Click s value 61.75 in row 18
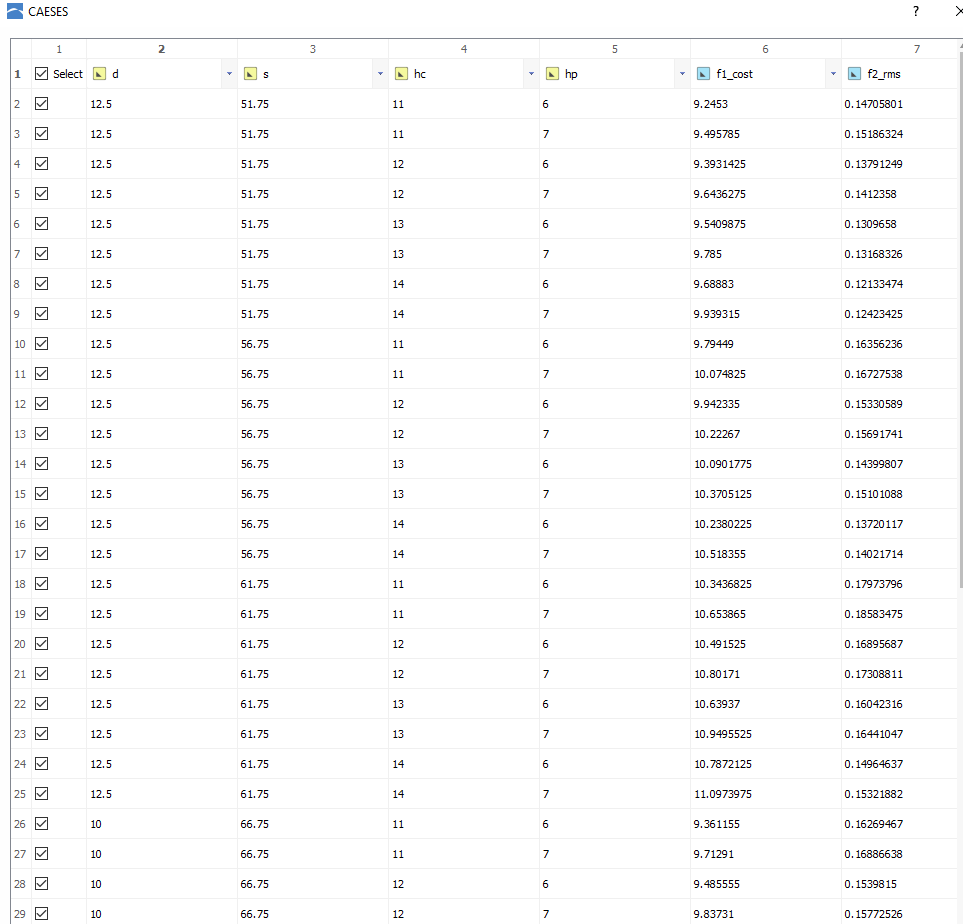The height and width of the screenshot is (924, 963). [x=254, y=584]
